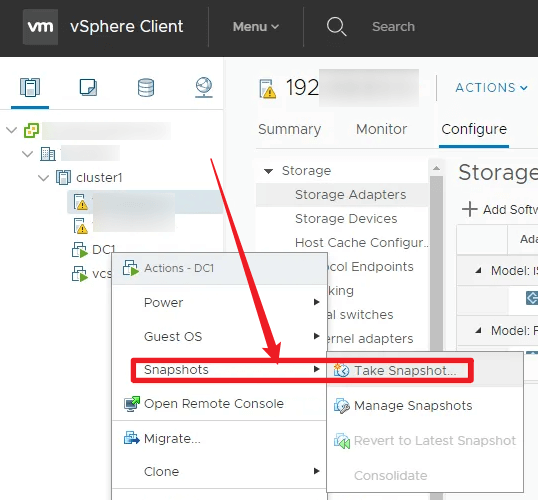Select the DC1 virtual machine

104,249
